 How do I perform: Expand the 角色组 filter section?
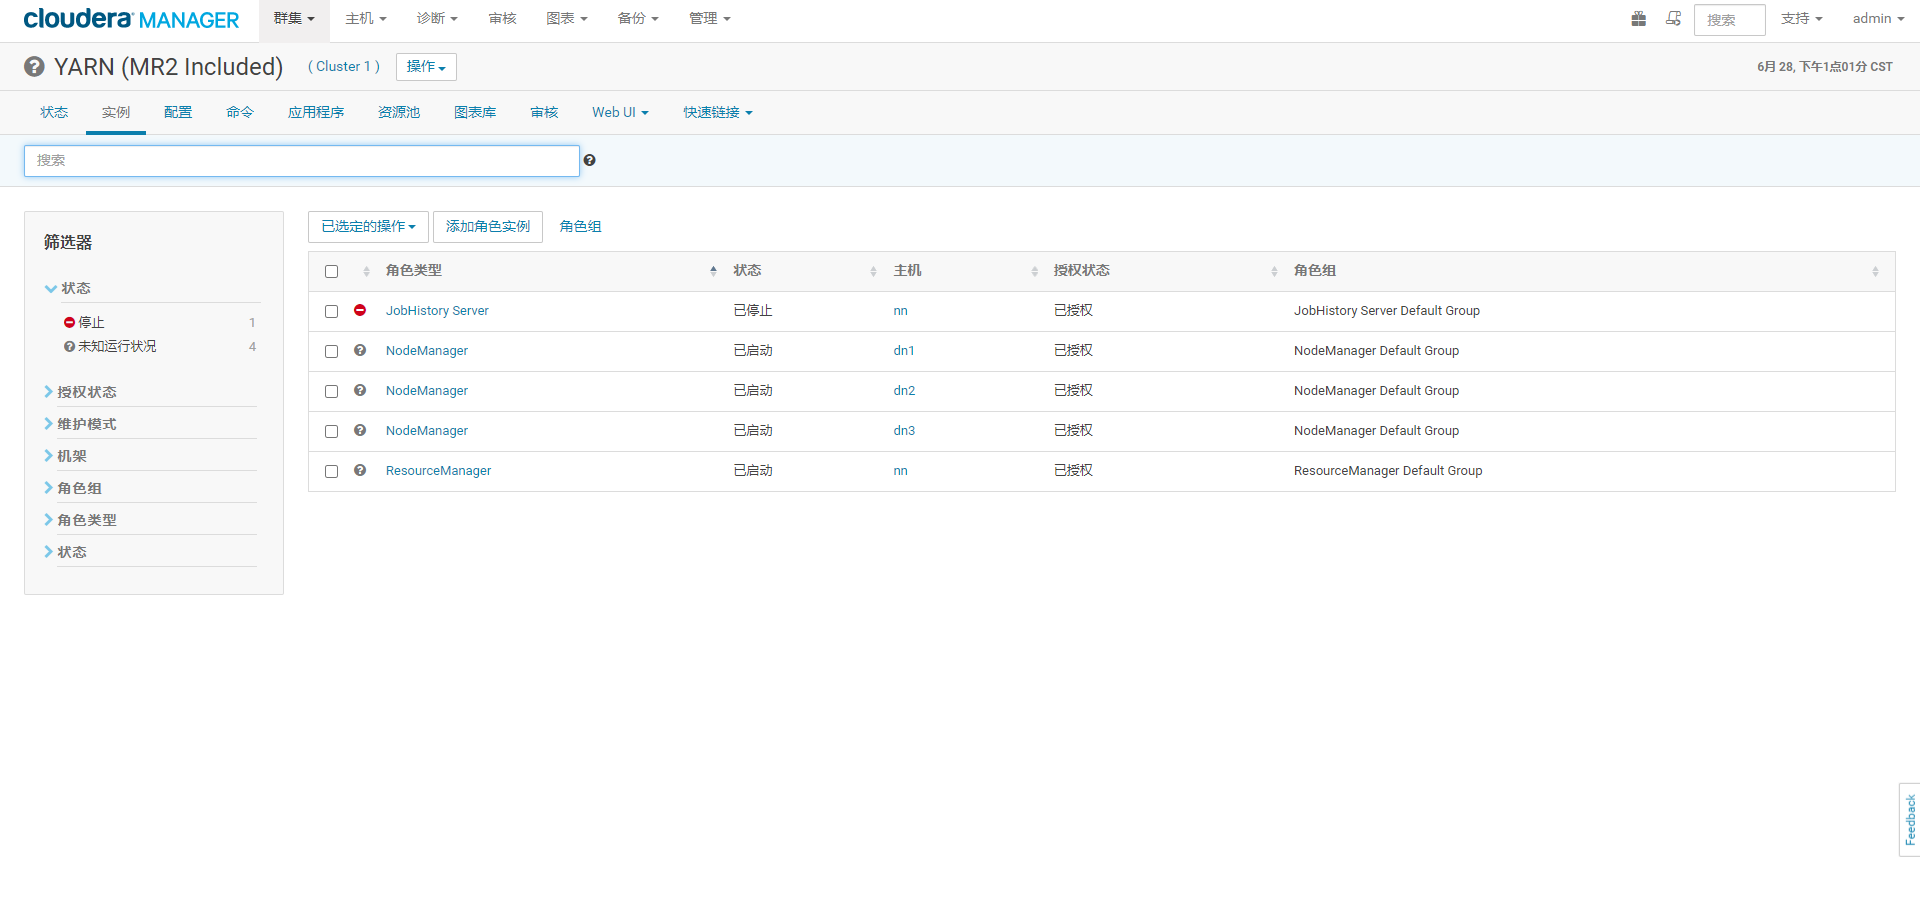click(x=73, y=488)
